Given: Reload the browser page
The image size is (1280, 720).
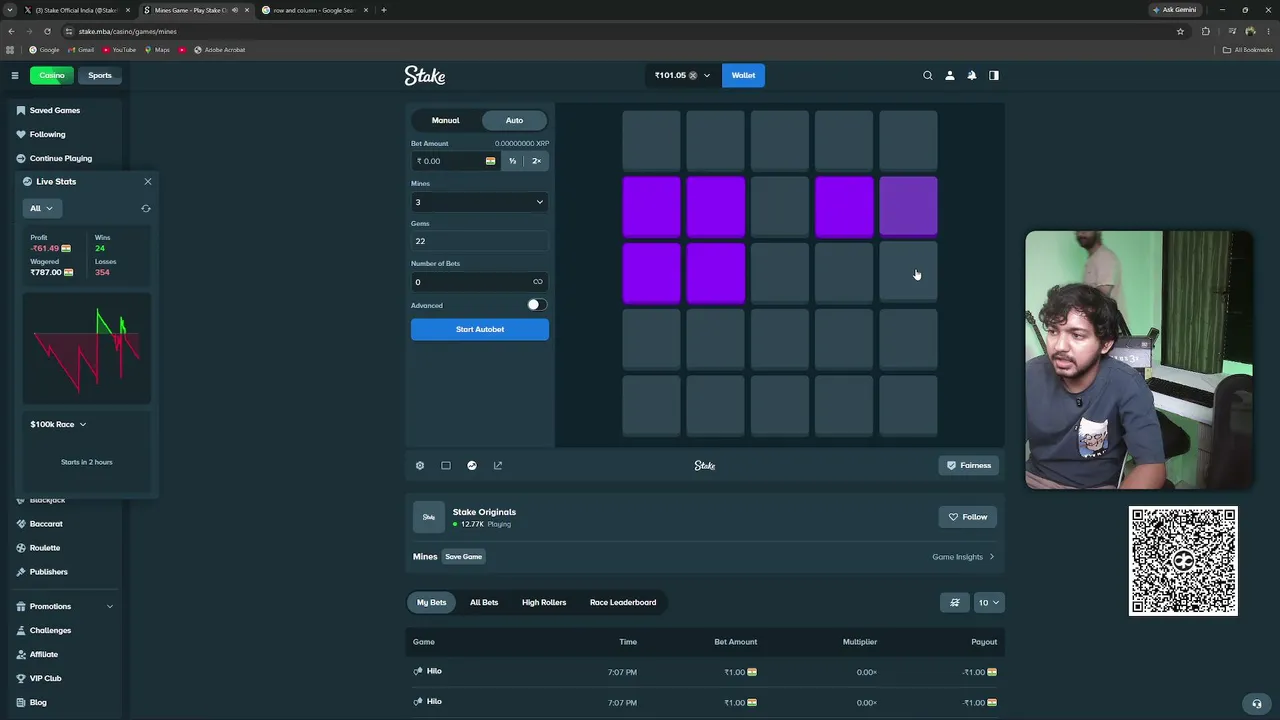Looking at the screenshot, I should 47,31.
